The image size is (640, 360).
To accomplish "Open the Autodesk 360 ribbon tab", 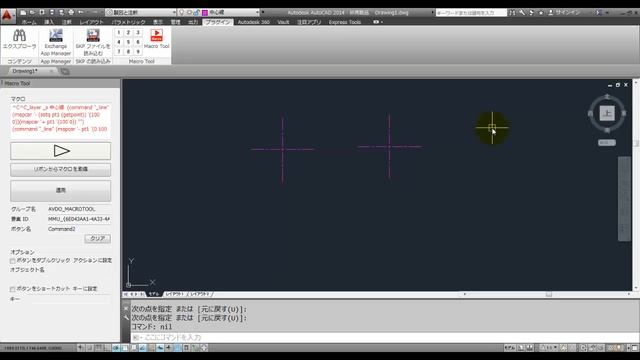I will pyautogui.click(x=253, y=22).
